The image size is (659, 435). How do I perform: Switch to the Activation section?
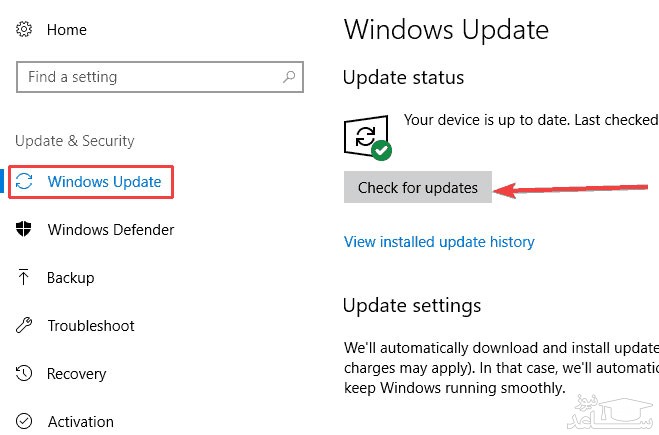click(x=81, y=422)
